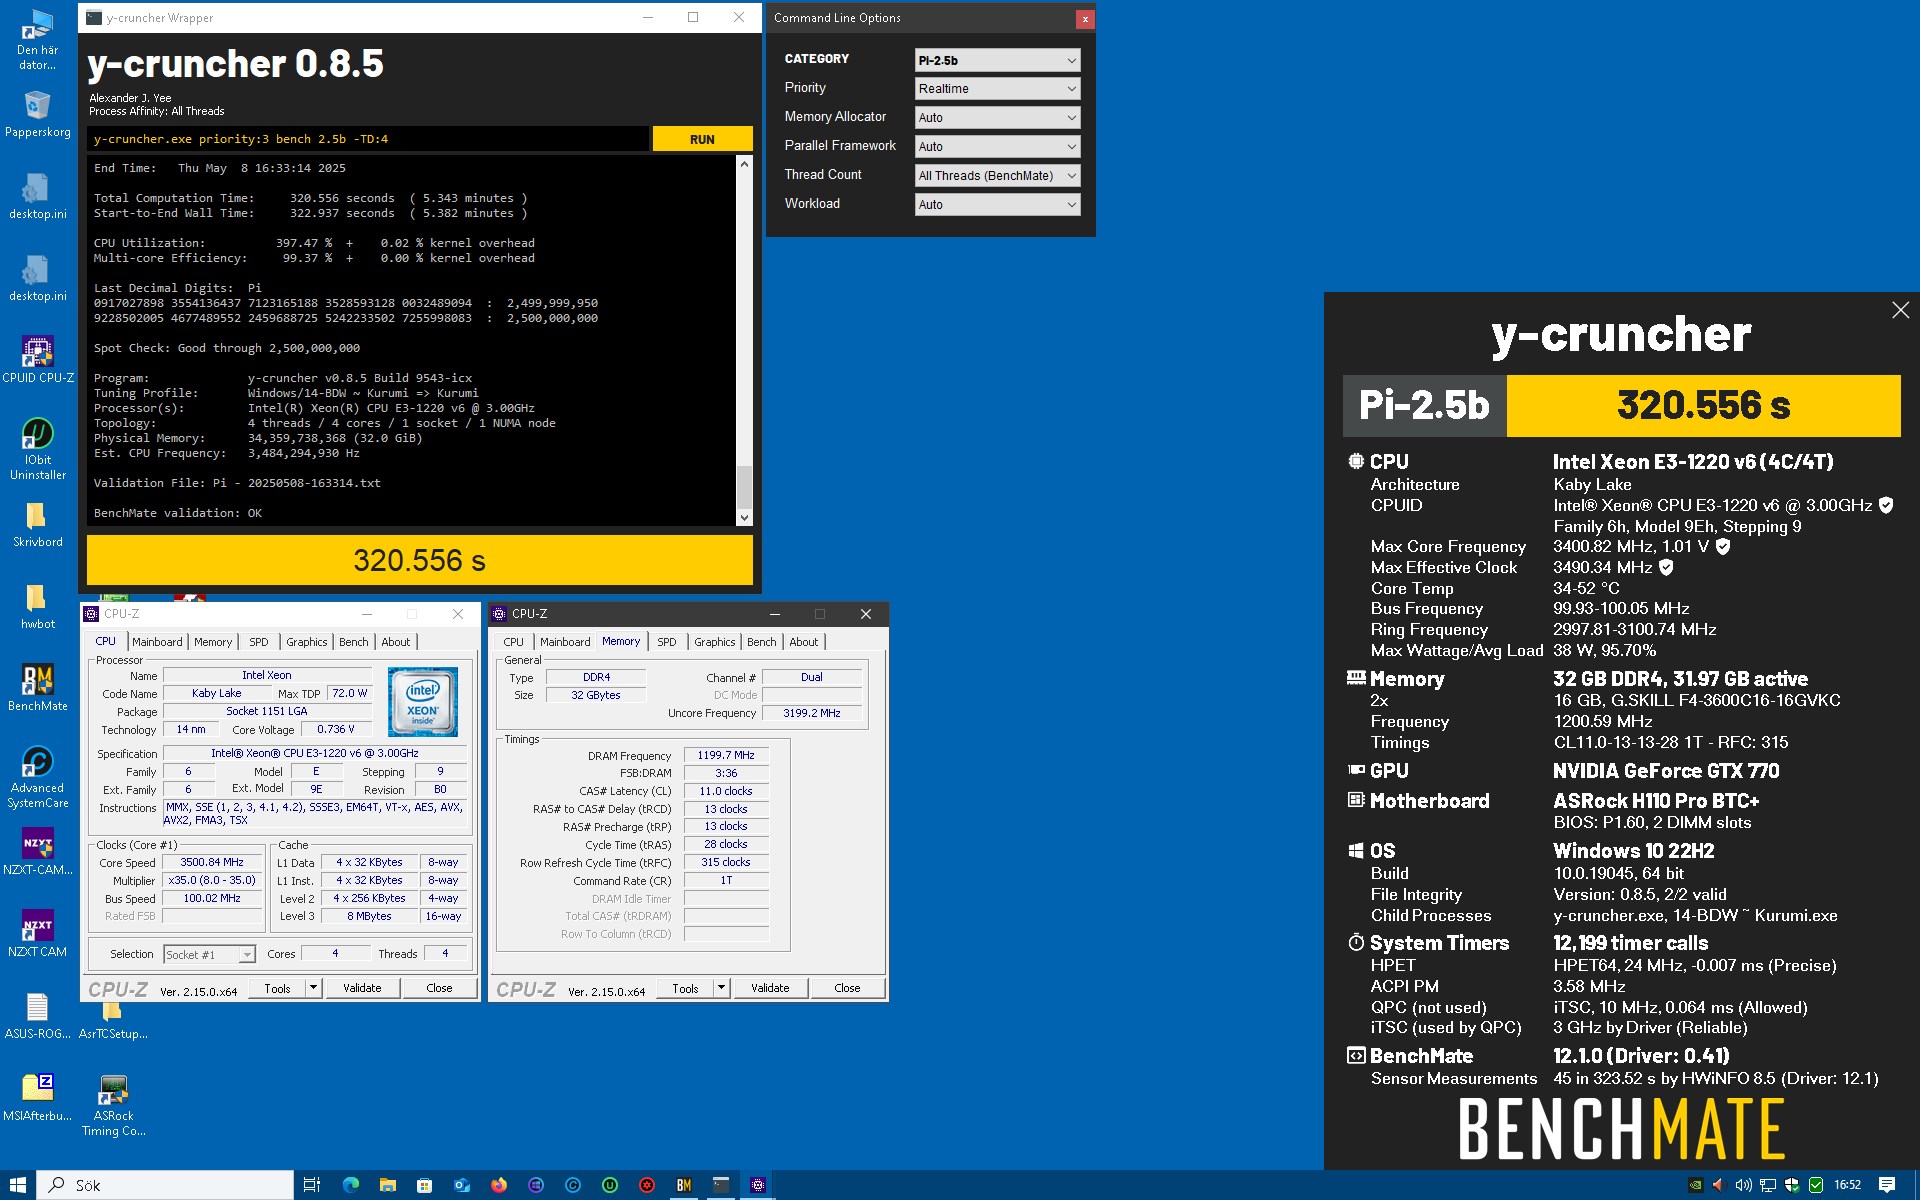This screenshot has height=1200, width=1920.
Task: Open the NZXT CAM desktop shortcut
Action: (37, 934)
